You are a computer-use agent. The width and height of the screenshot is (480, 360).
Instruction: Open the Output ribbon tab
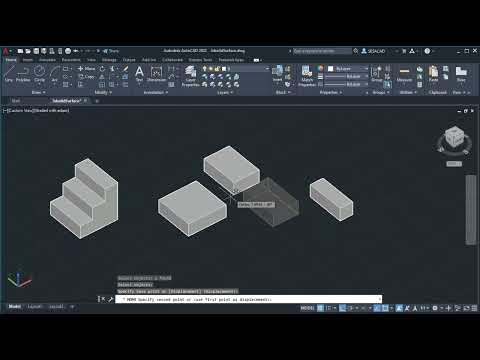coord(129,60)
